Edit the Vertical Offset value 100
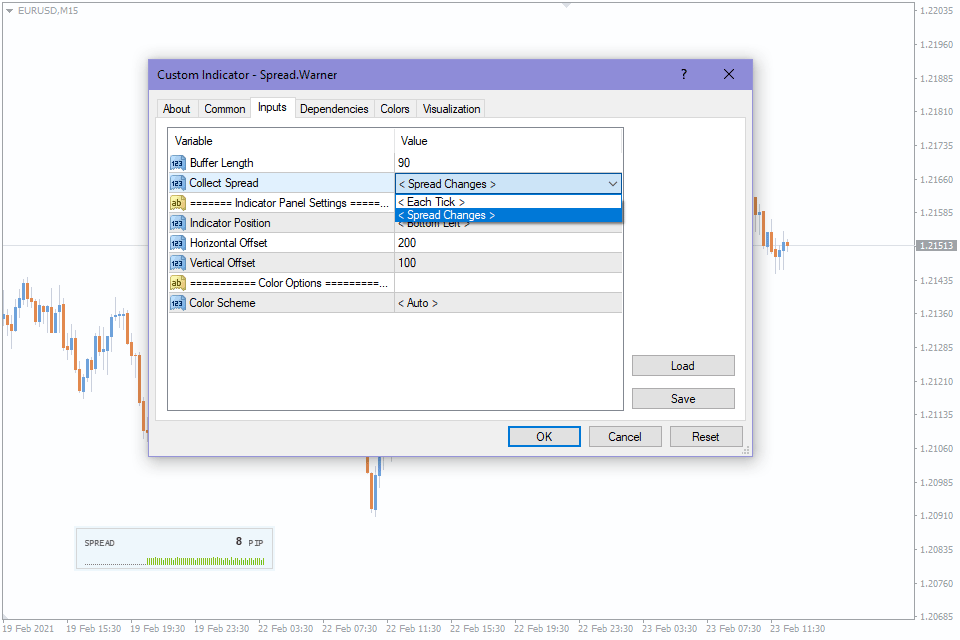The image size is (960, 640). pos(508,263)
